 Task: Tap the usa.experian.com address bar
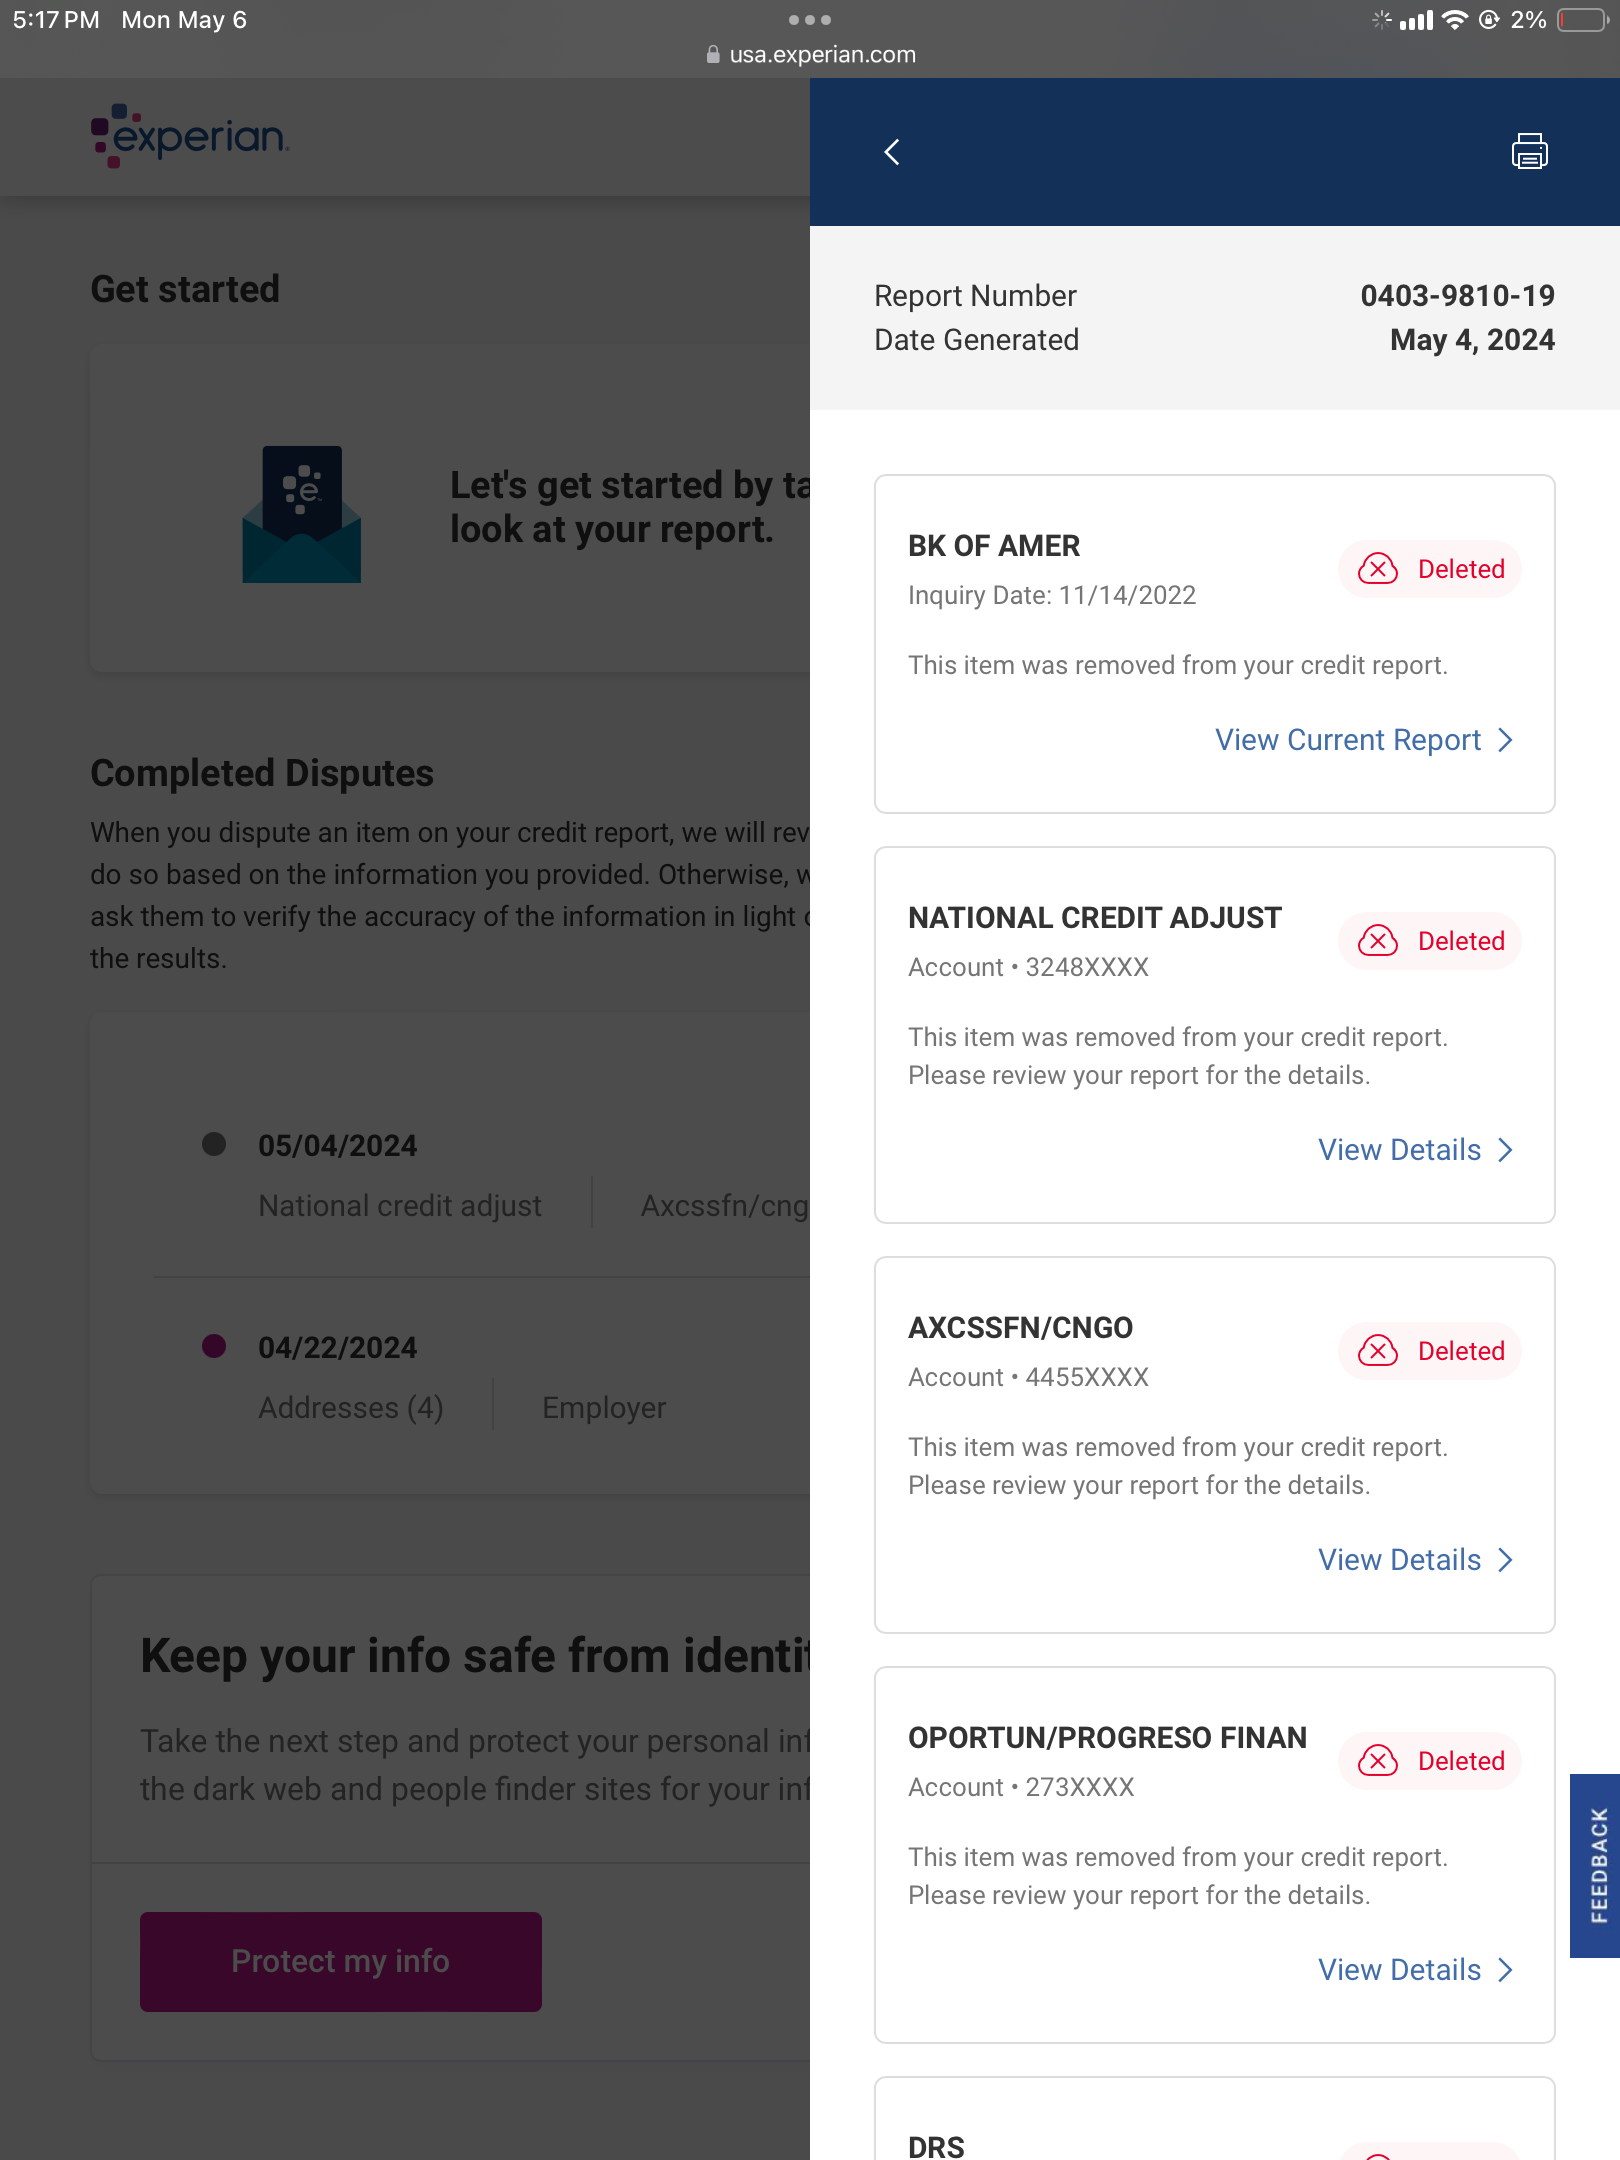[x=810, y=55]
